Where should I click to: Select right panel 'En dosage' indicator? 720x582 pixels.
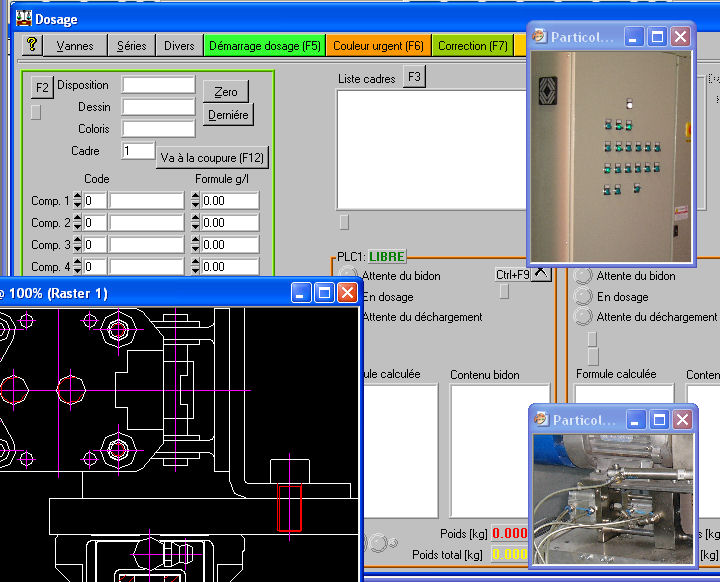pyautogui.click(x=582, y=297)
